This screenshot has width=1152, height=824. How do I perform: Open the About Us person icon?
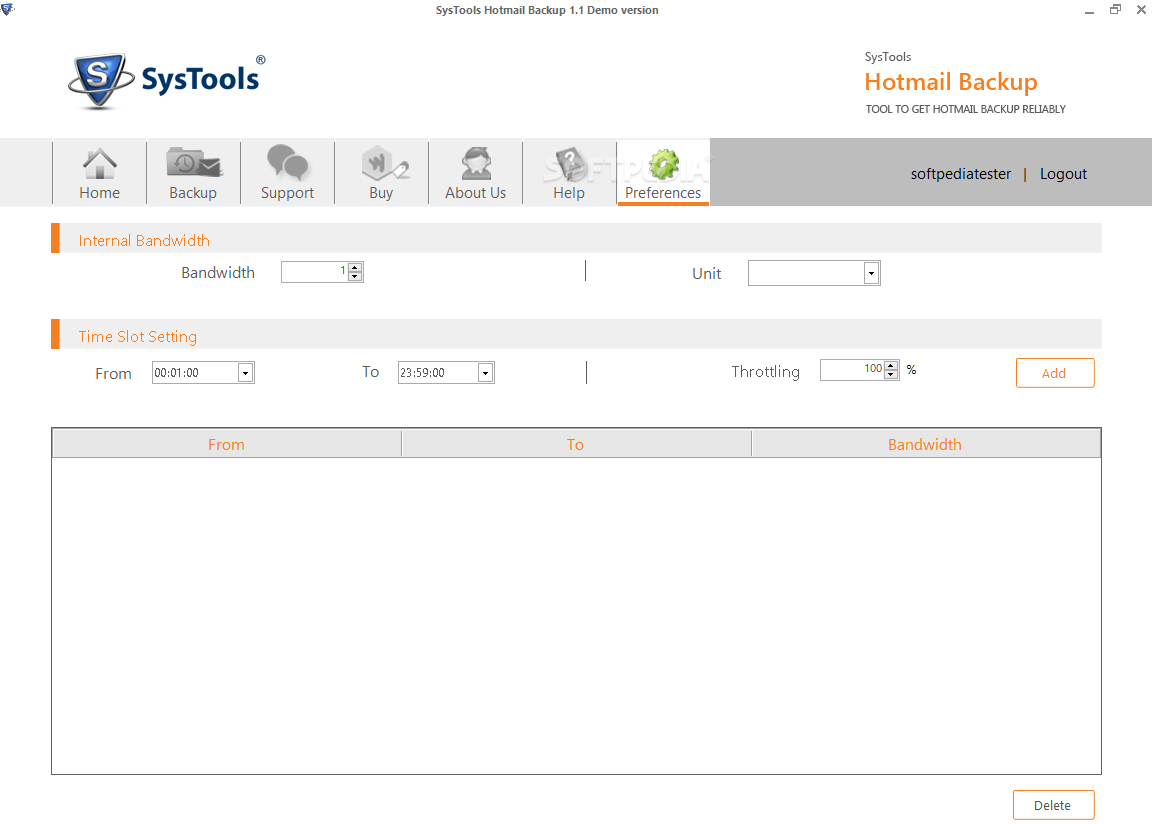[476, 163]
